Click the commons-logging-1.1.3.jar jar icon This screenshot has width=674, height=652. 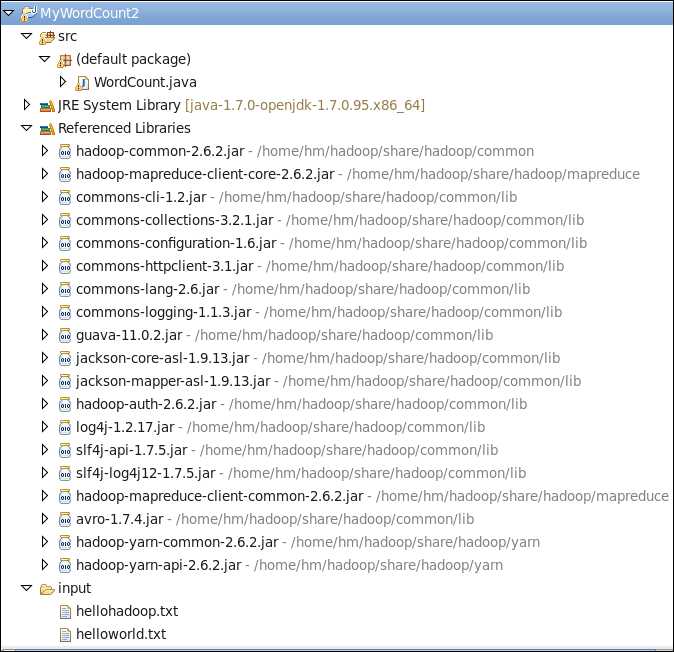click(x=65, y=312)
